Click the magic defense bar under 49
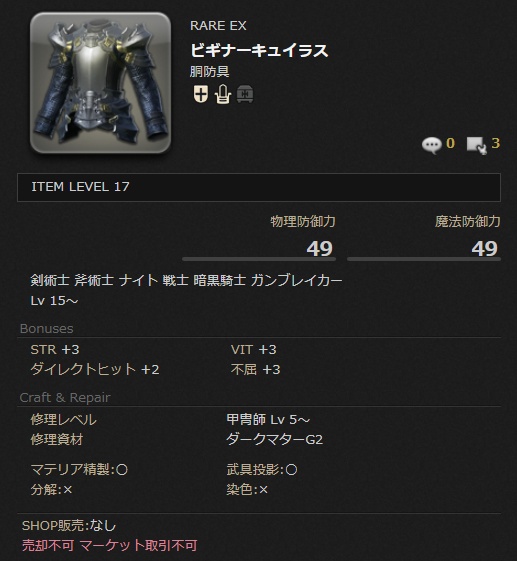The height and width of the screenshot is (561, 517). (424, 259)
